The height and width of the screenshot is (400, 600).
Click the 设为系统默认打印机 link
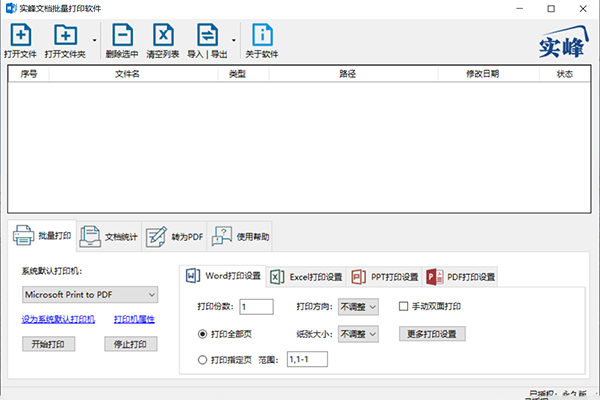58,319
